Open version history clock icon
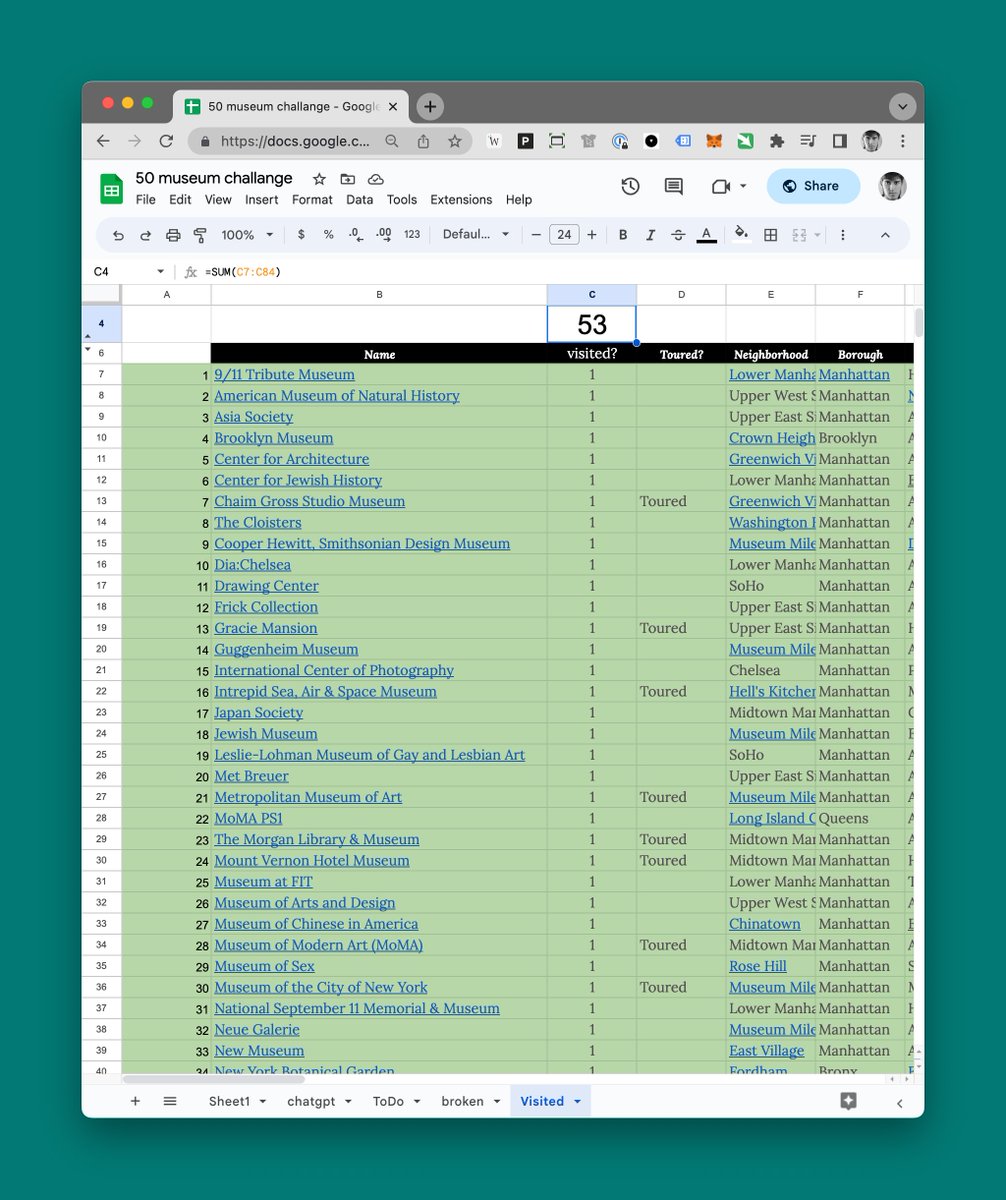 click(630, 186)
